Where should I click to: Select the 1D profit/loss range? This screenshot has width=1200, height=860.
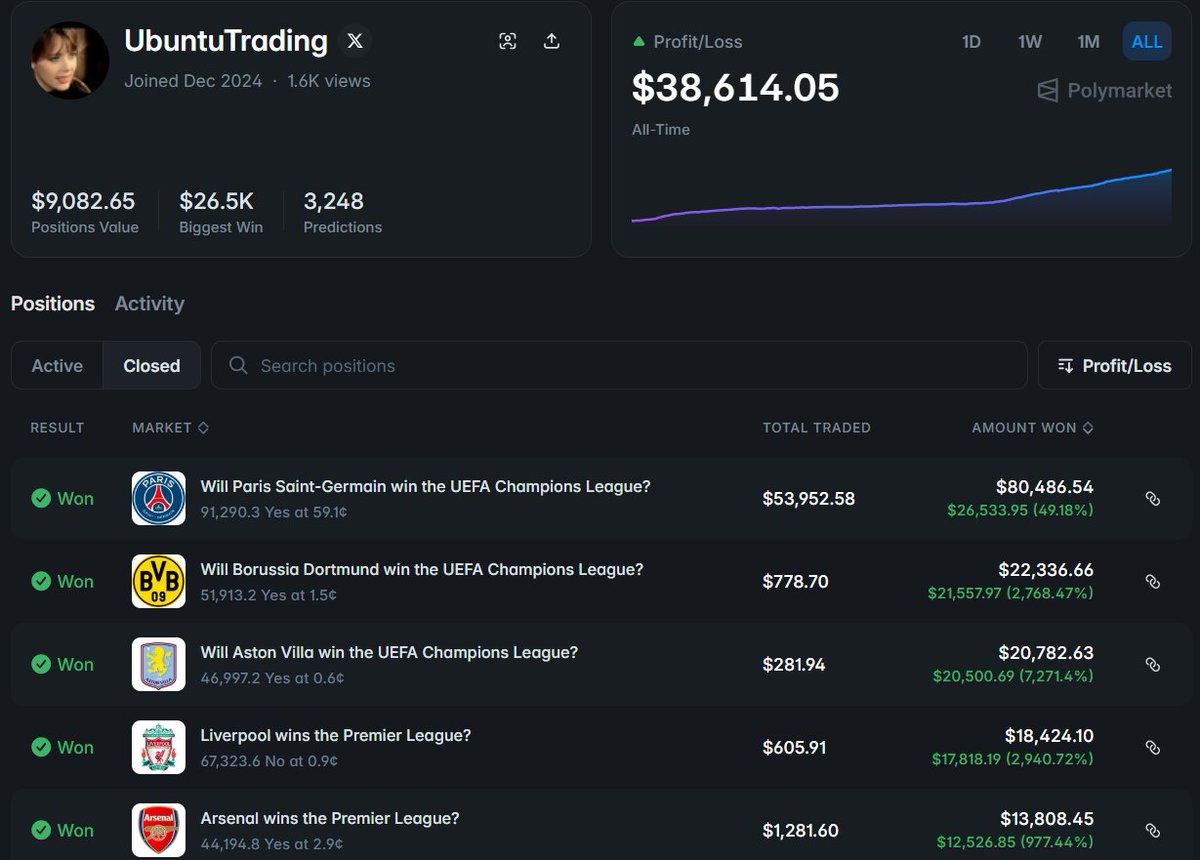click(971, 42)
